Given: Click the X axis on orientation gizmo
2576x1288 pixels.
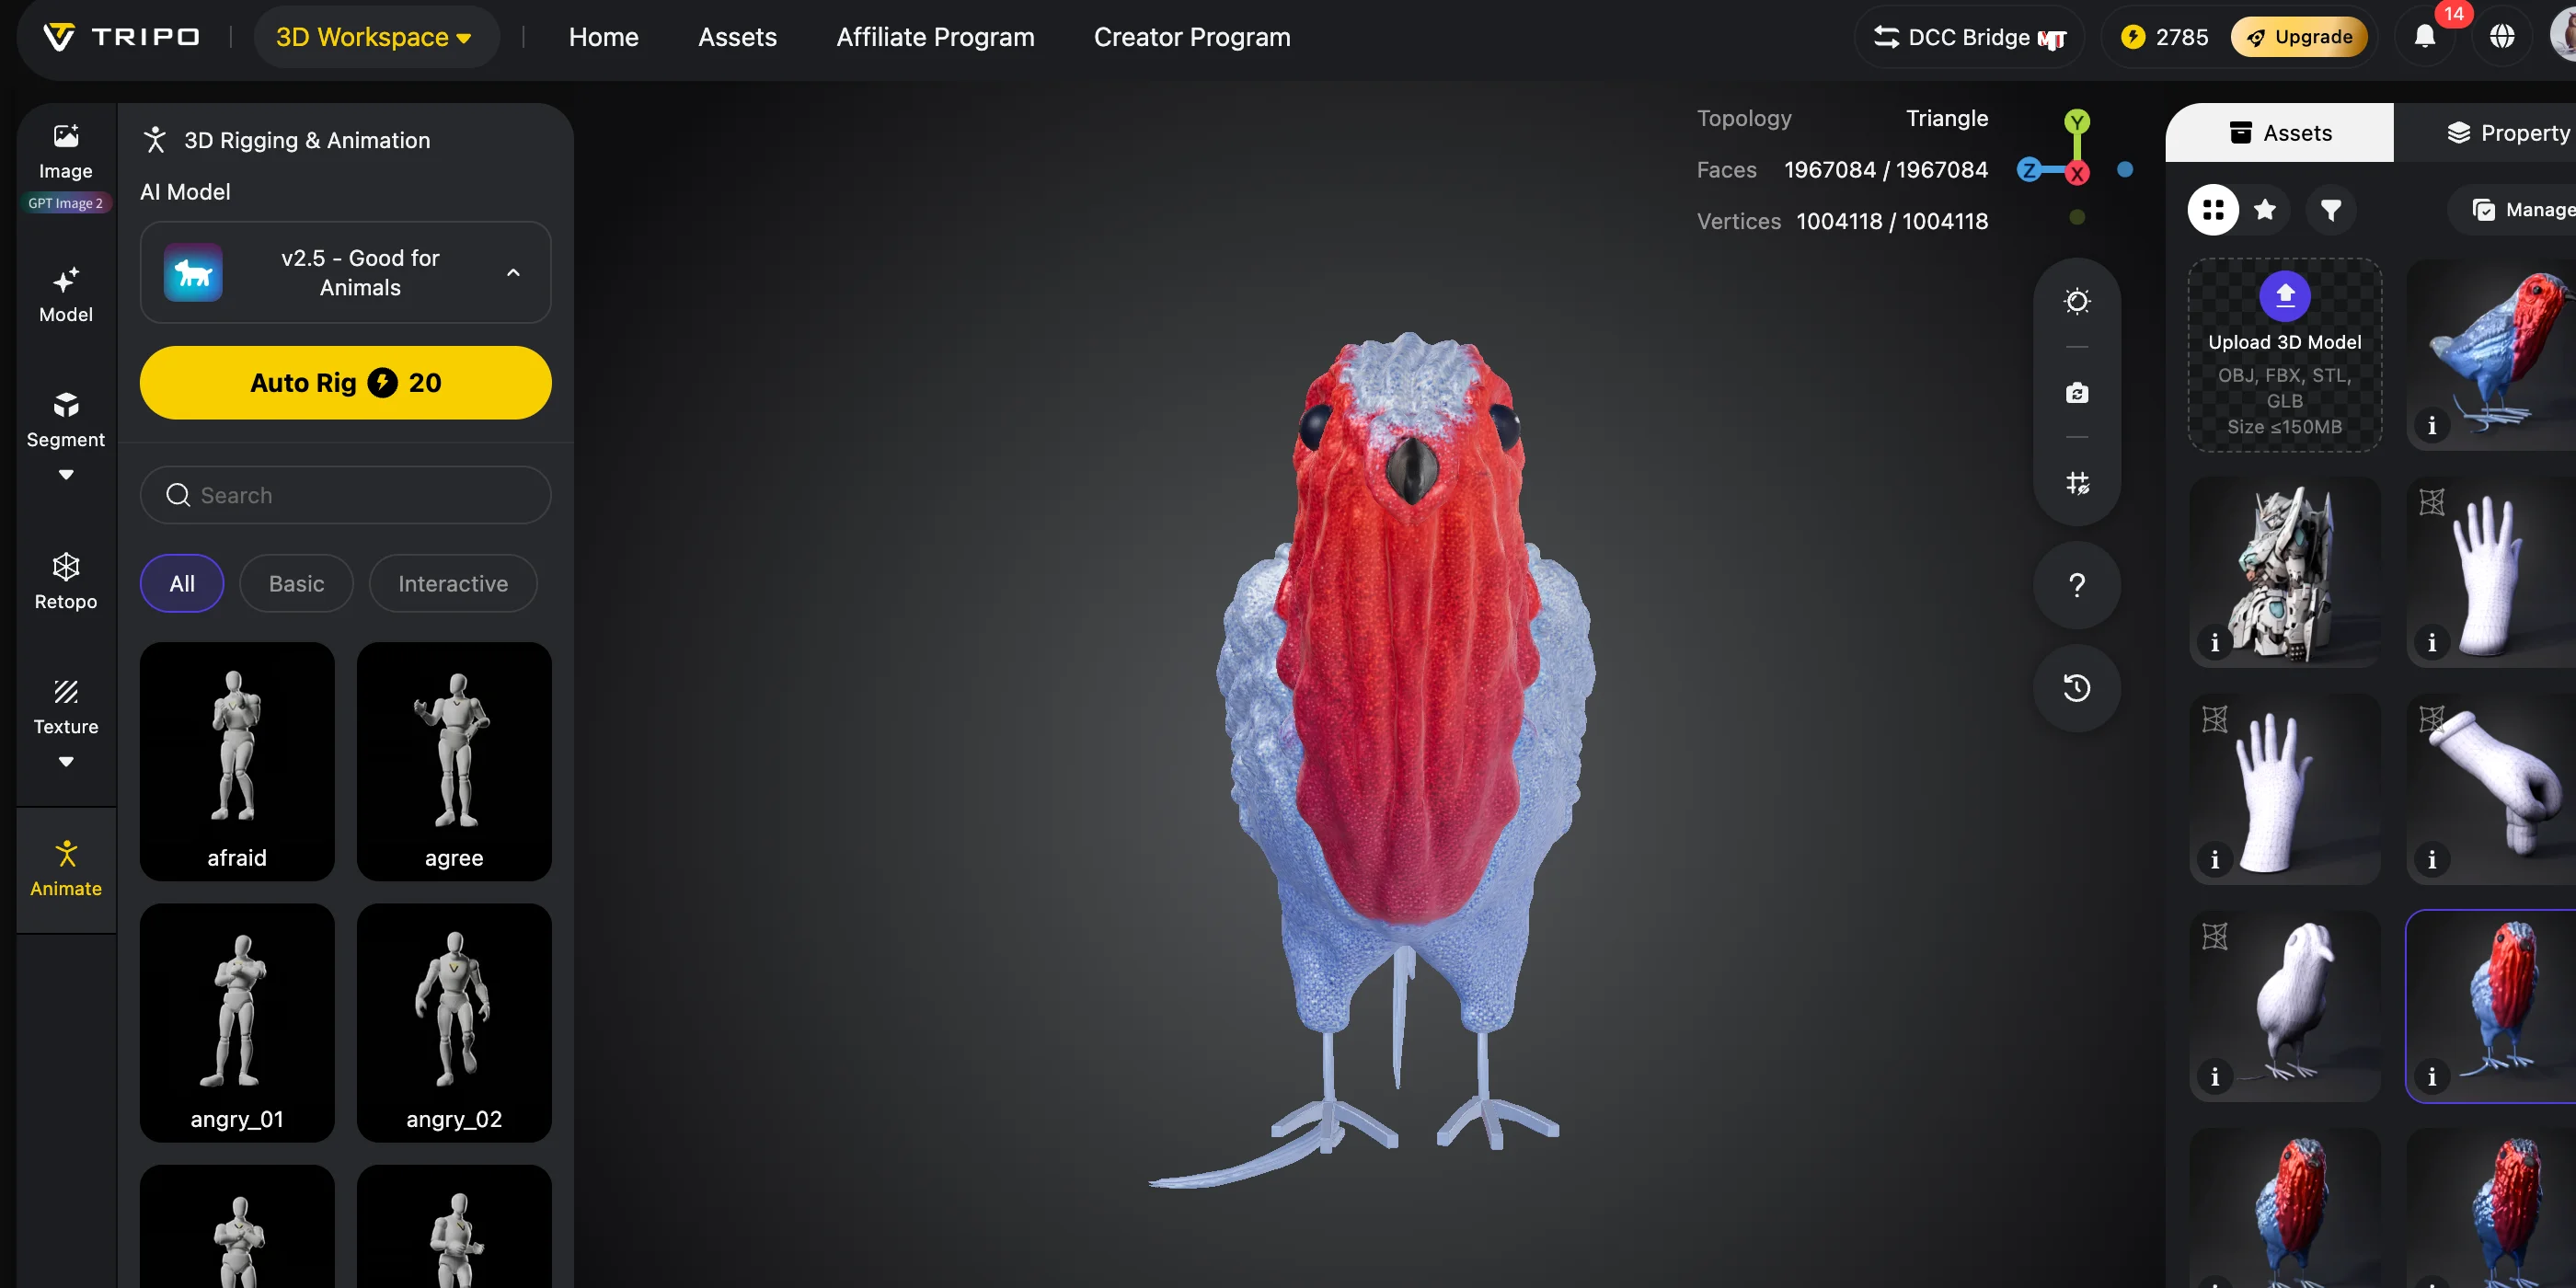Looking at the screenshot, I should (x=2077, y=174).
